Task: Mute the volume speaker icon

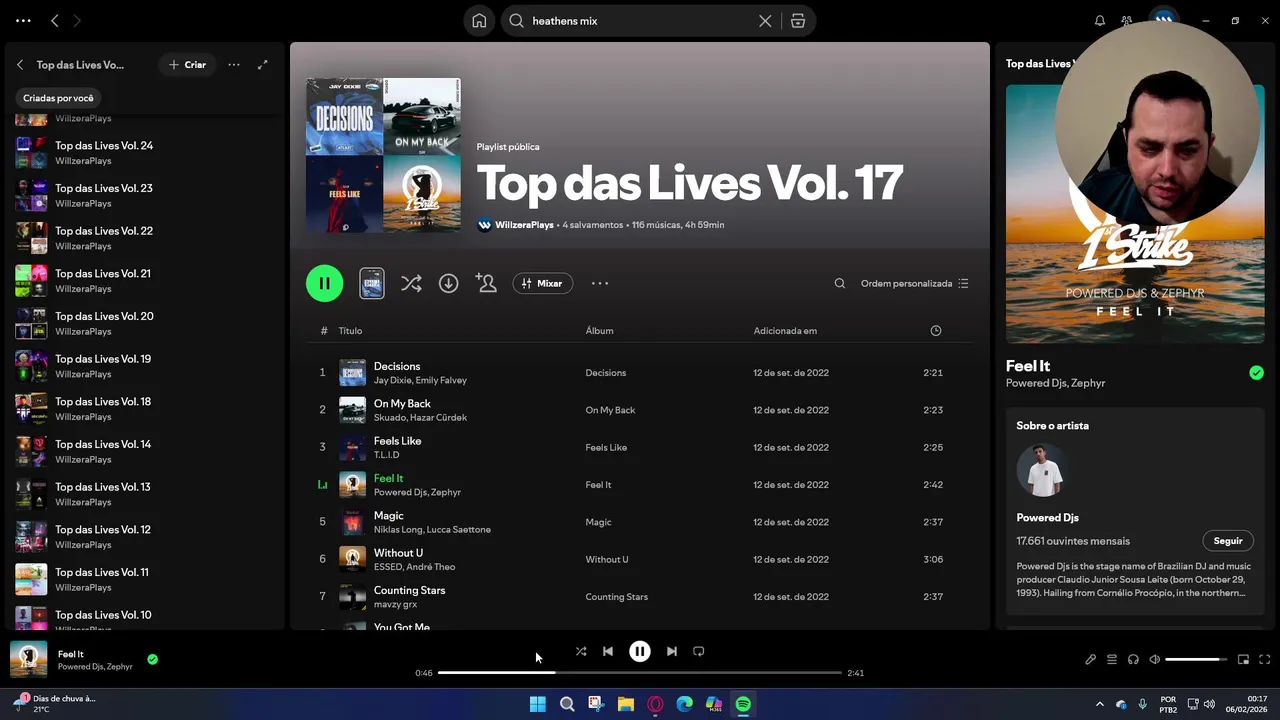Action: (x=1155, y=659)
